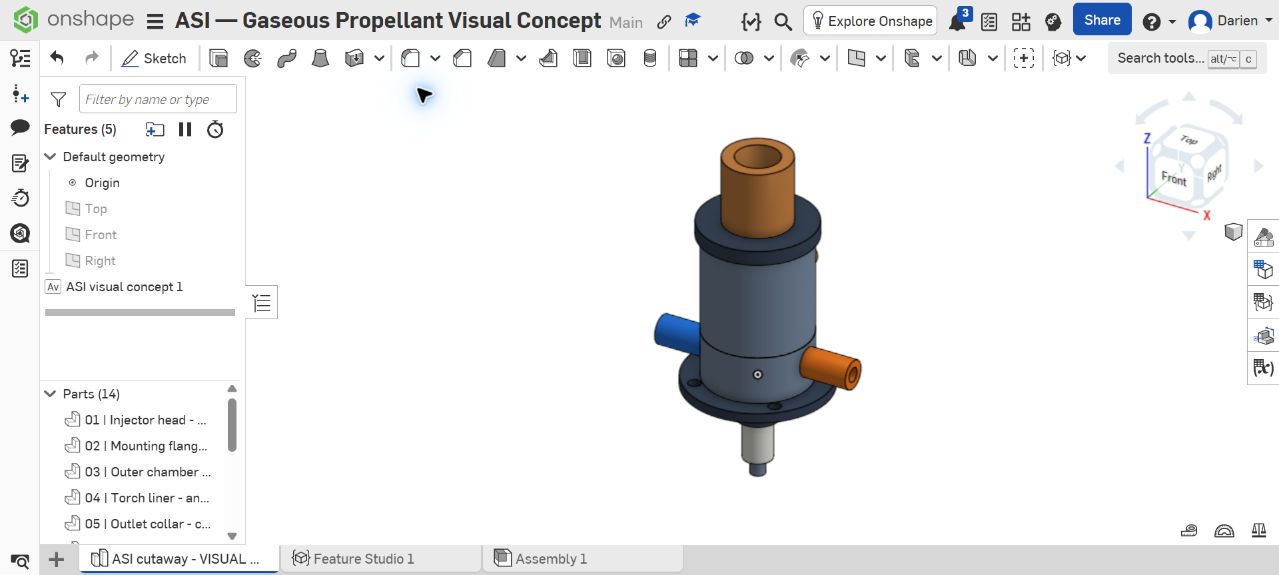Open the pattern tool dropdown arrow
1279x575 pixels.
pos(713,59)
